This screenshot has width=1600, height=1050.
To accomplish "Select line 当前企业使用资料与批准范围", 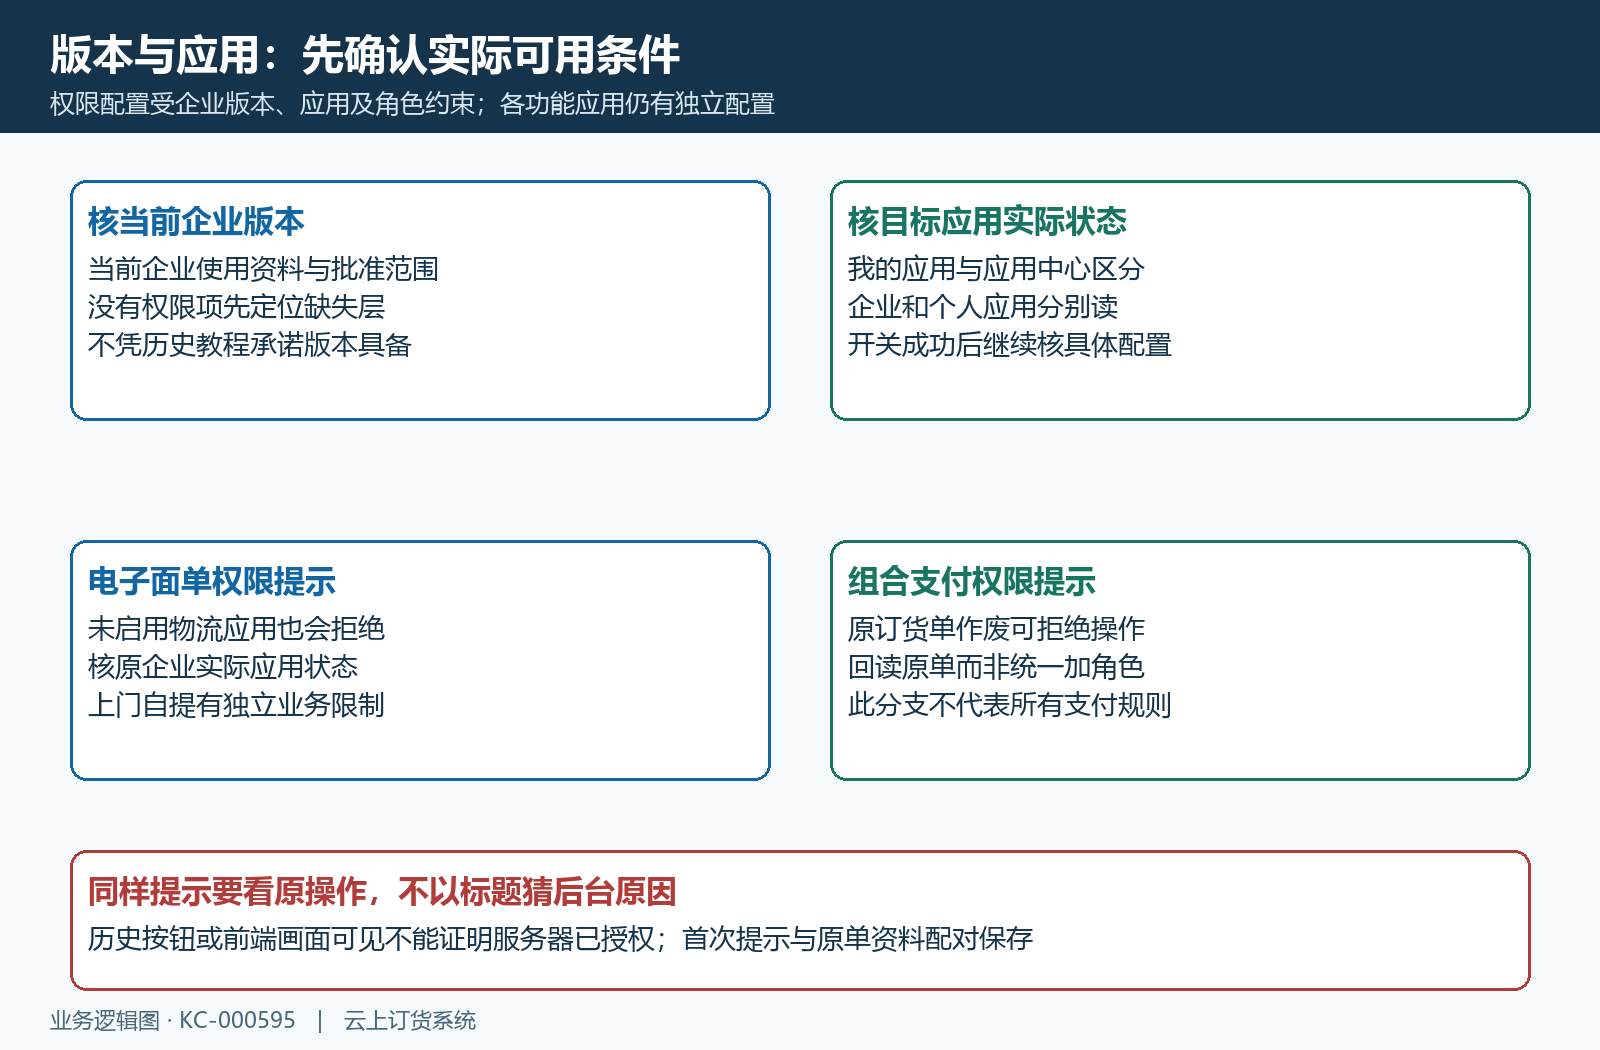I will pos(263,269).
